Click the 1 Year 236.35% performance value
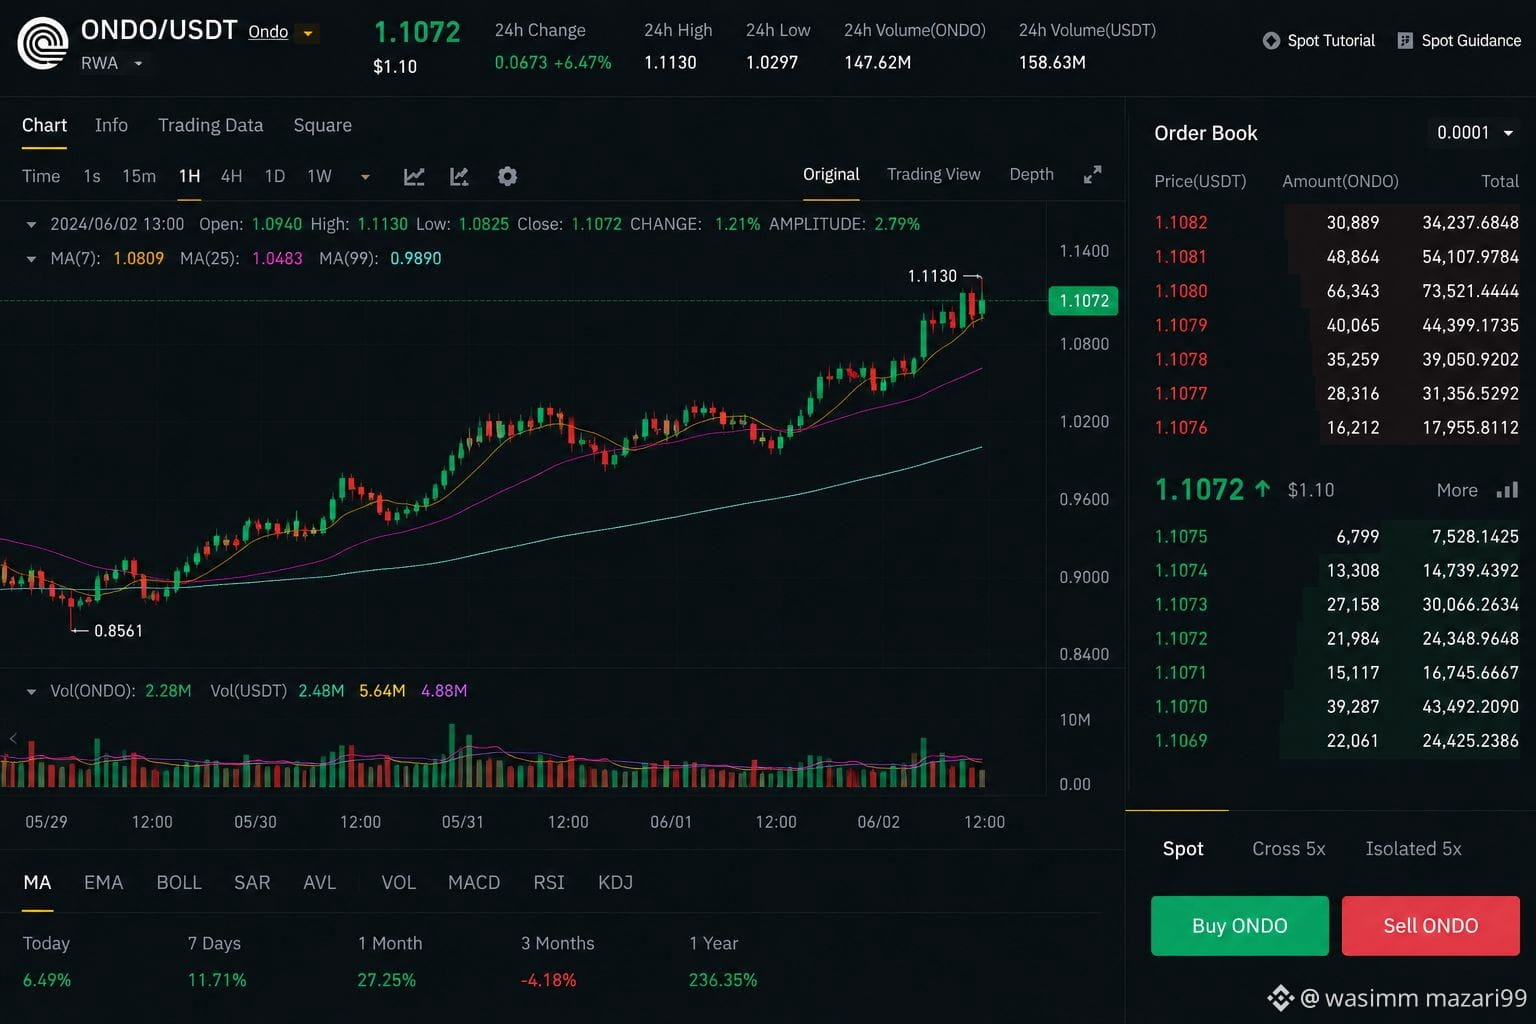The height and width of the screenshot is (1024, 1536). click(x=722, y=980)
